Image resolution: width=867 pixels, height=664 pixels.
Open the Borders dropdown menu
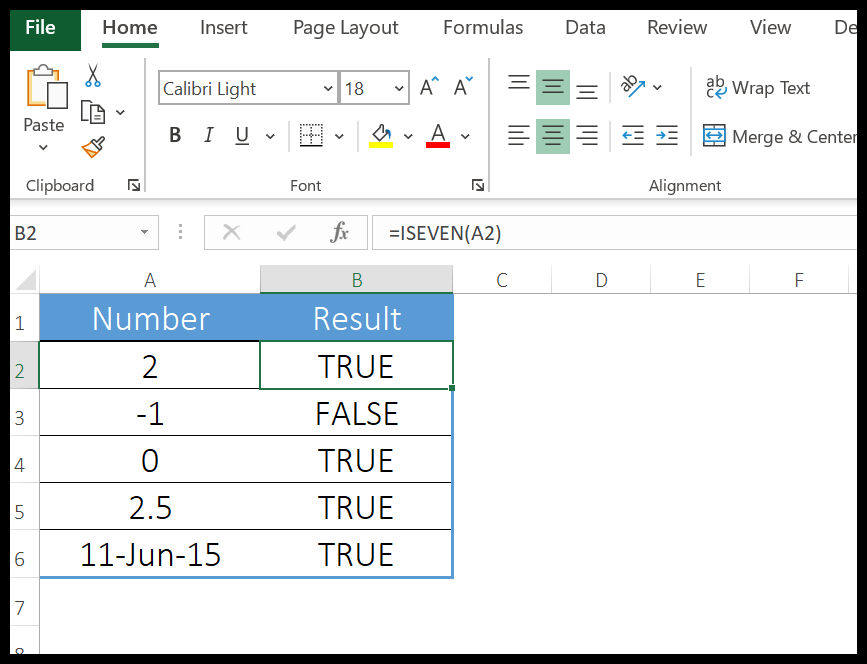337,135
